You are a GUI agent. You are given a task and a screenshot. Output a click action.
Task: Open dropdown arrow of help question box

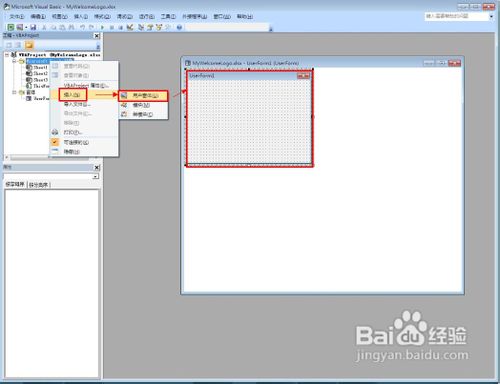491,16
